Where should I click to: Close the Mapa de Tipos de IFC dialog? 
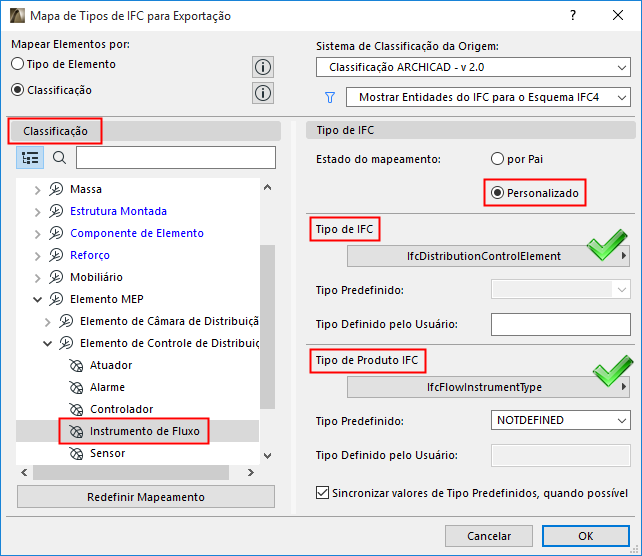tap(618, 16)
